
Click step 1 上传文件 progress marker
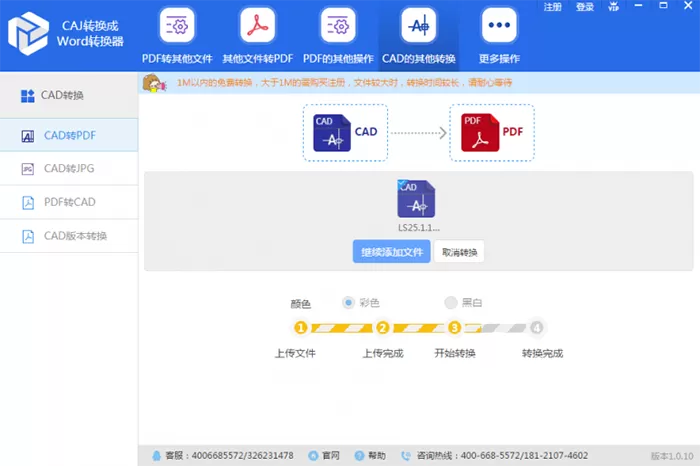tap(301, 328)
